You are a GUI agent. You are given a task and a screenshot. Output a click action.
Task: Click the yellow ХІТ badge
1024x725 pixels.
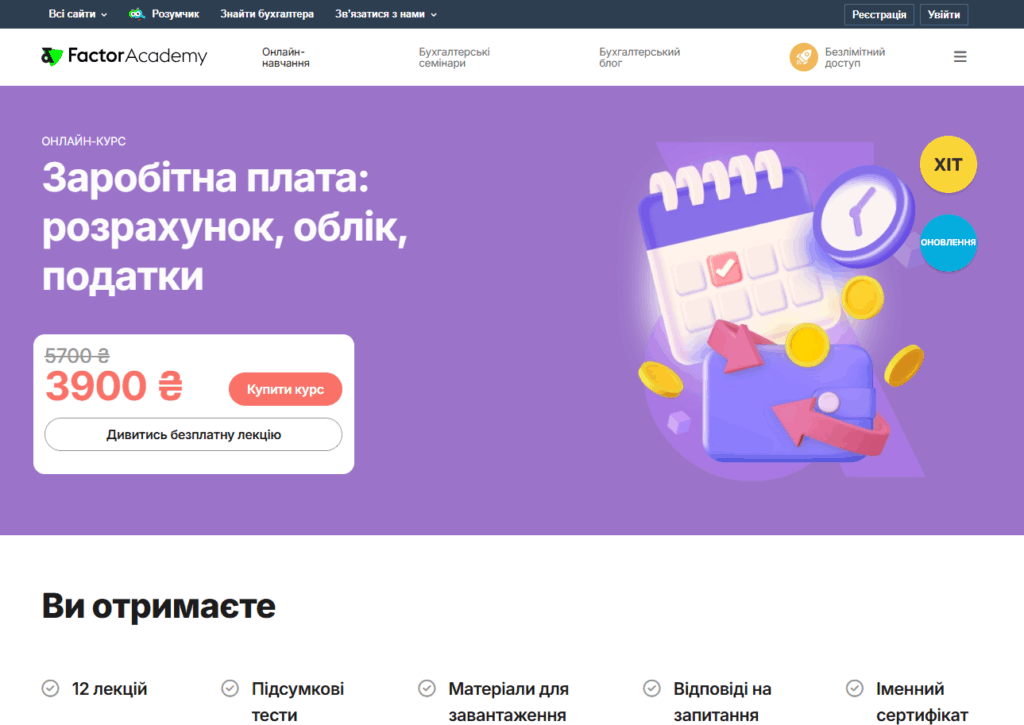tap(948, 164)
